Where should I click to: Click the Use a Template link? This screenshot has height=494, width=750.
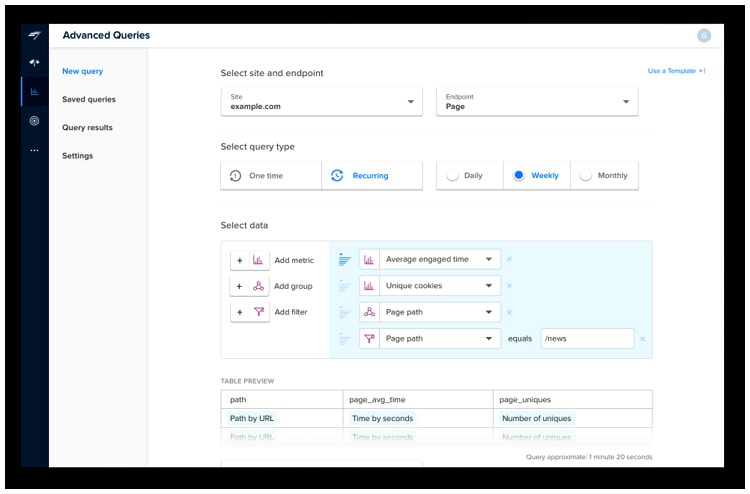[x=676, y=71]
